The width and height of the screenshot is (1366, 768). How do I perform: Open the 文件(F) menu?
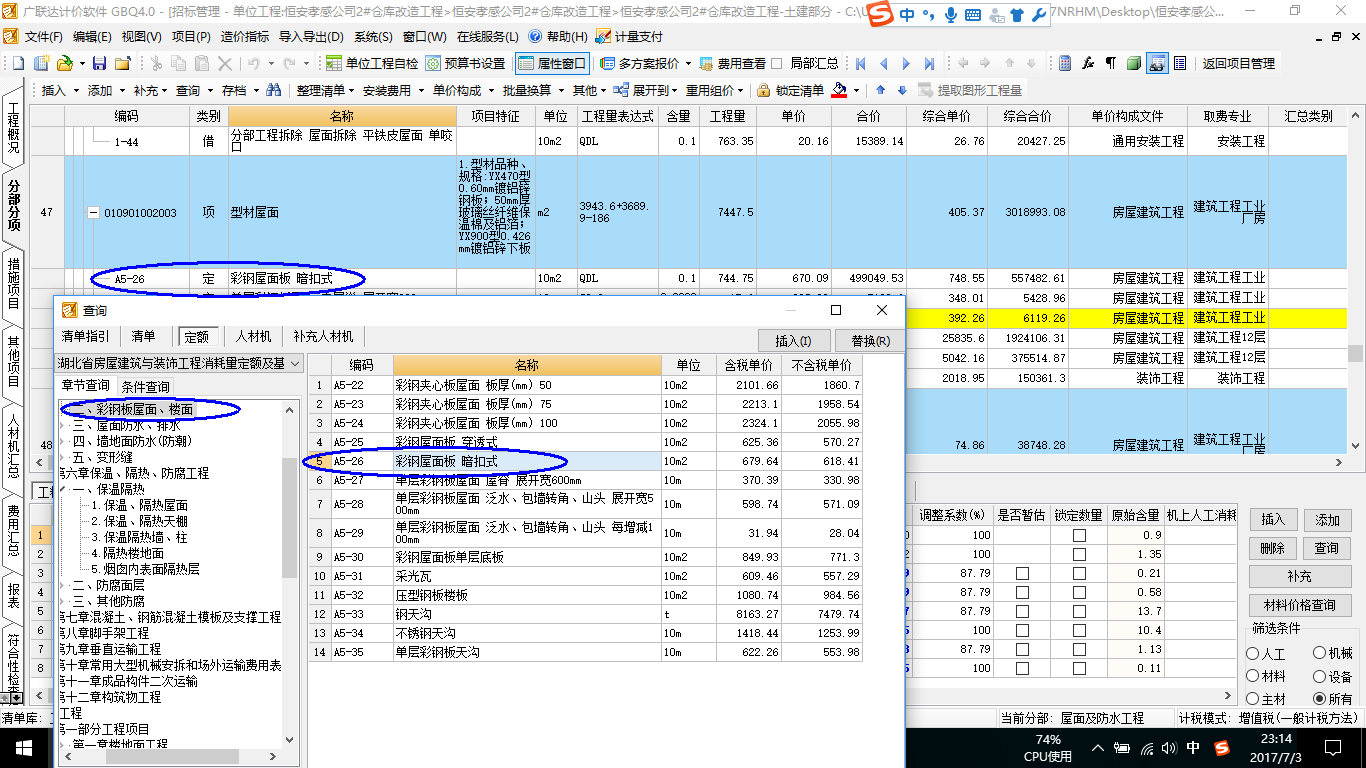[43, 36]
